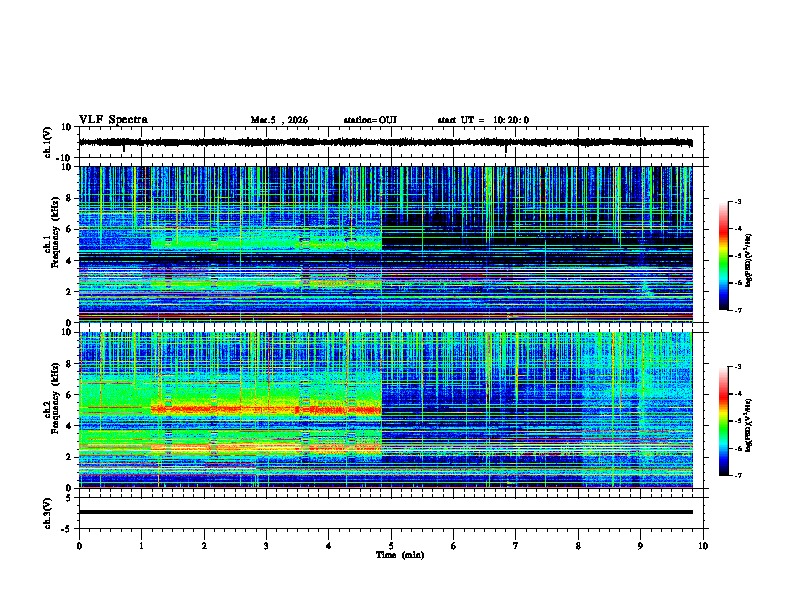Screen dimensions: 792x612
Task: Click the "-10" tick on ch.1(V) axis
Action: coord(65,158)
